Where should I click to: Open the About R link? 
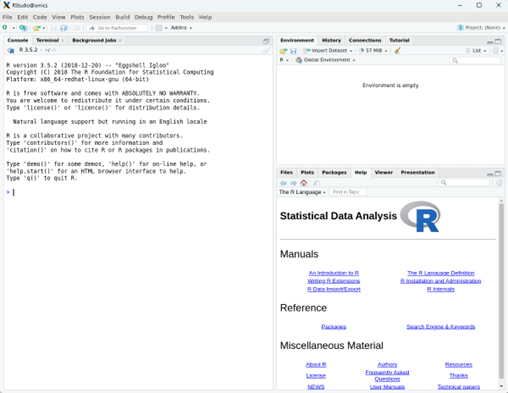(316, 365)
